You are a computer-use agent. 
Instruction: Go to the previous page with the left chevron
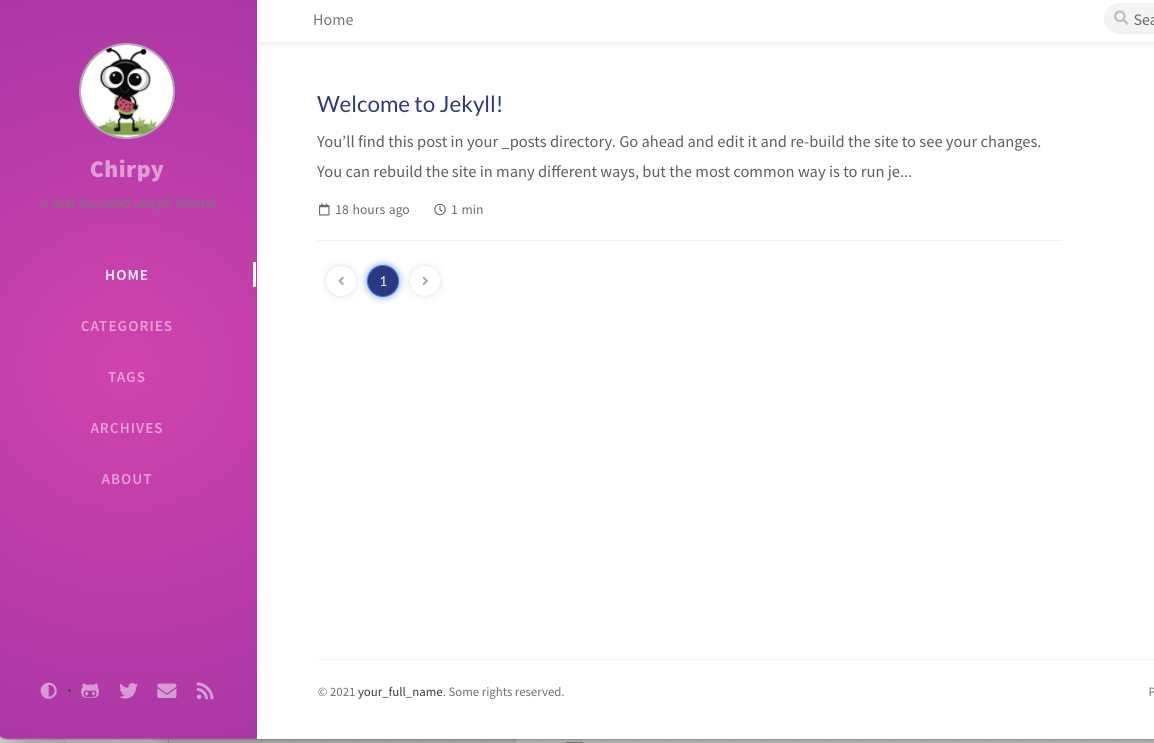(341, 281)
